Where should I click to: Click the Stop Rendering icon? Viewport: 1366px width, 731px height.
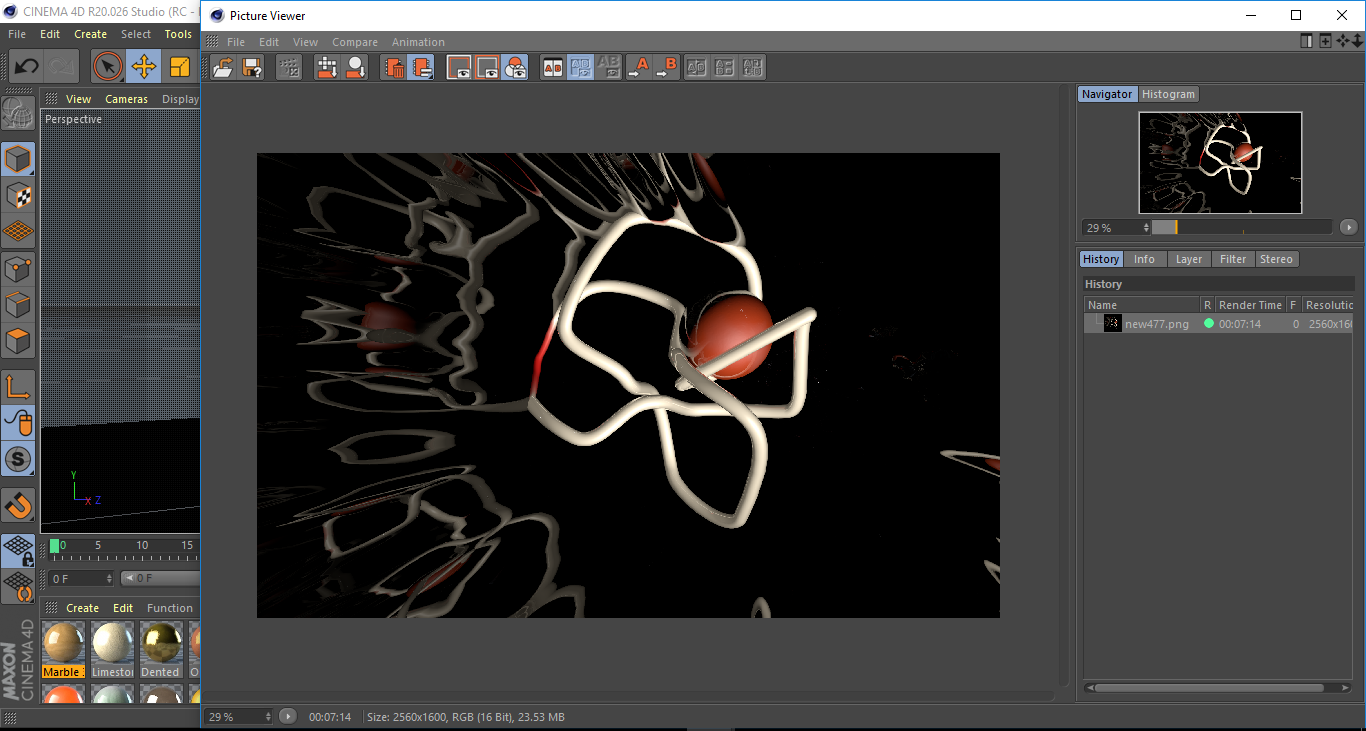289,67
